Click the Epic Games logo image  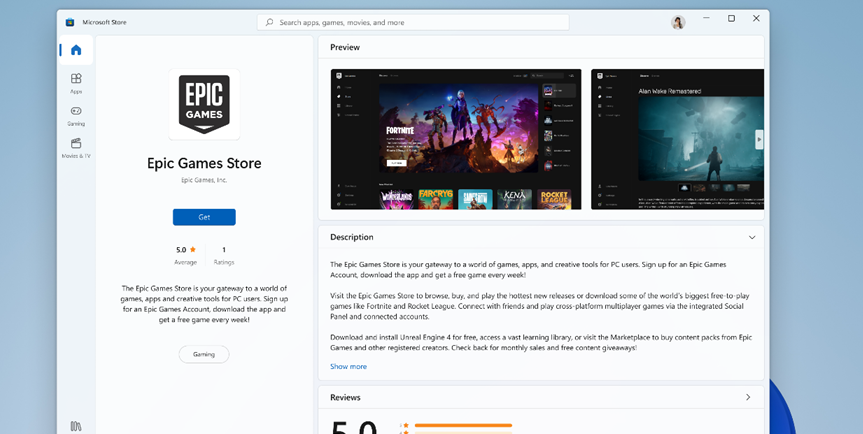pos(204,105)
